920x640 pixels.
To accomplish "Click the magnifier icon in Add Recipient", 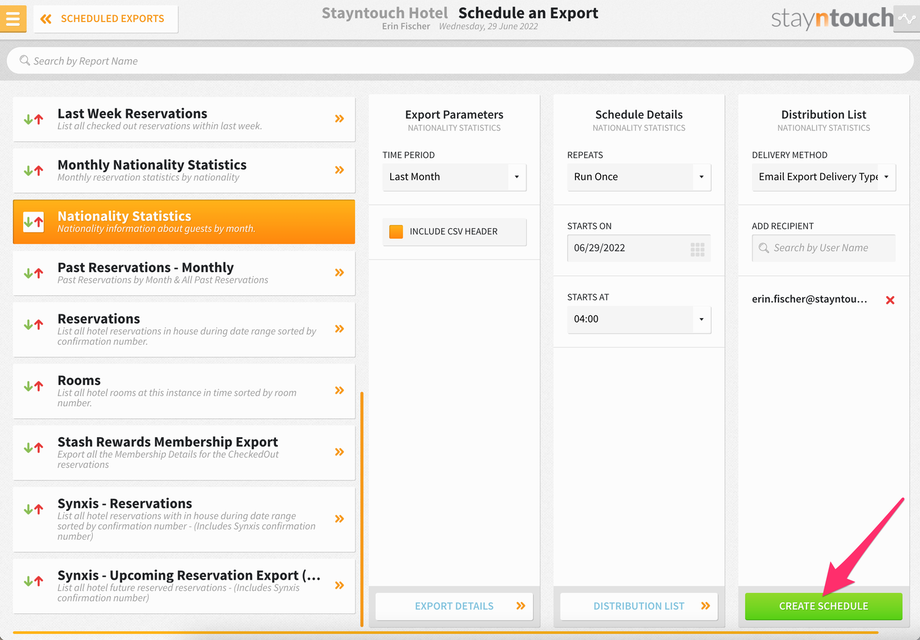I will click(763, 248).
